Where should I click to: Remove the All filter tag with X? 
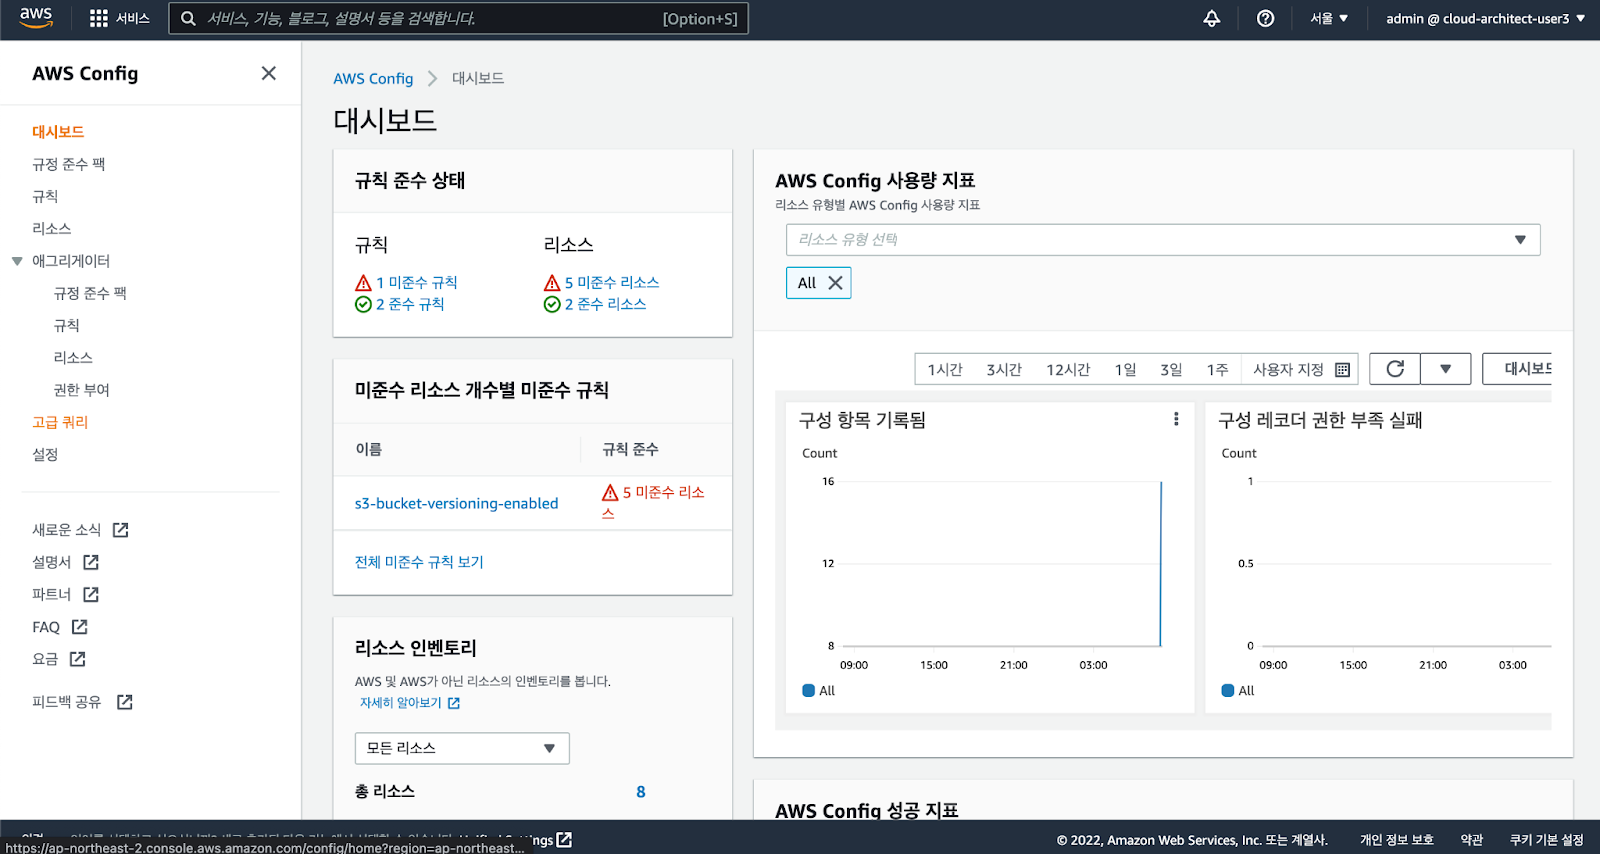pos(835,283)
